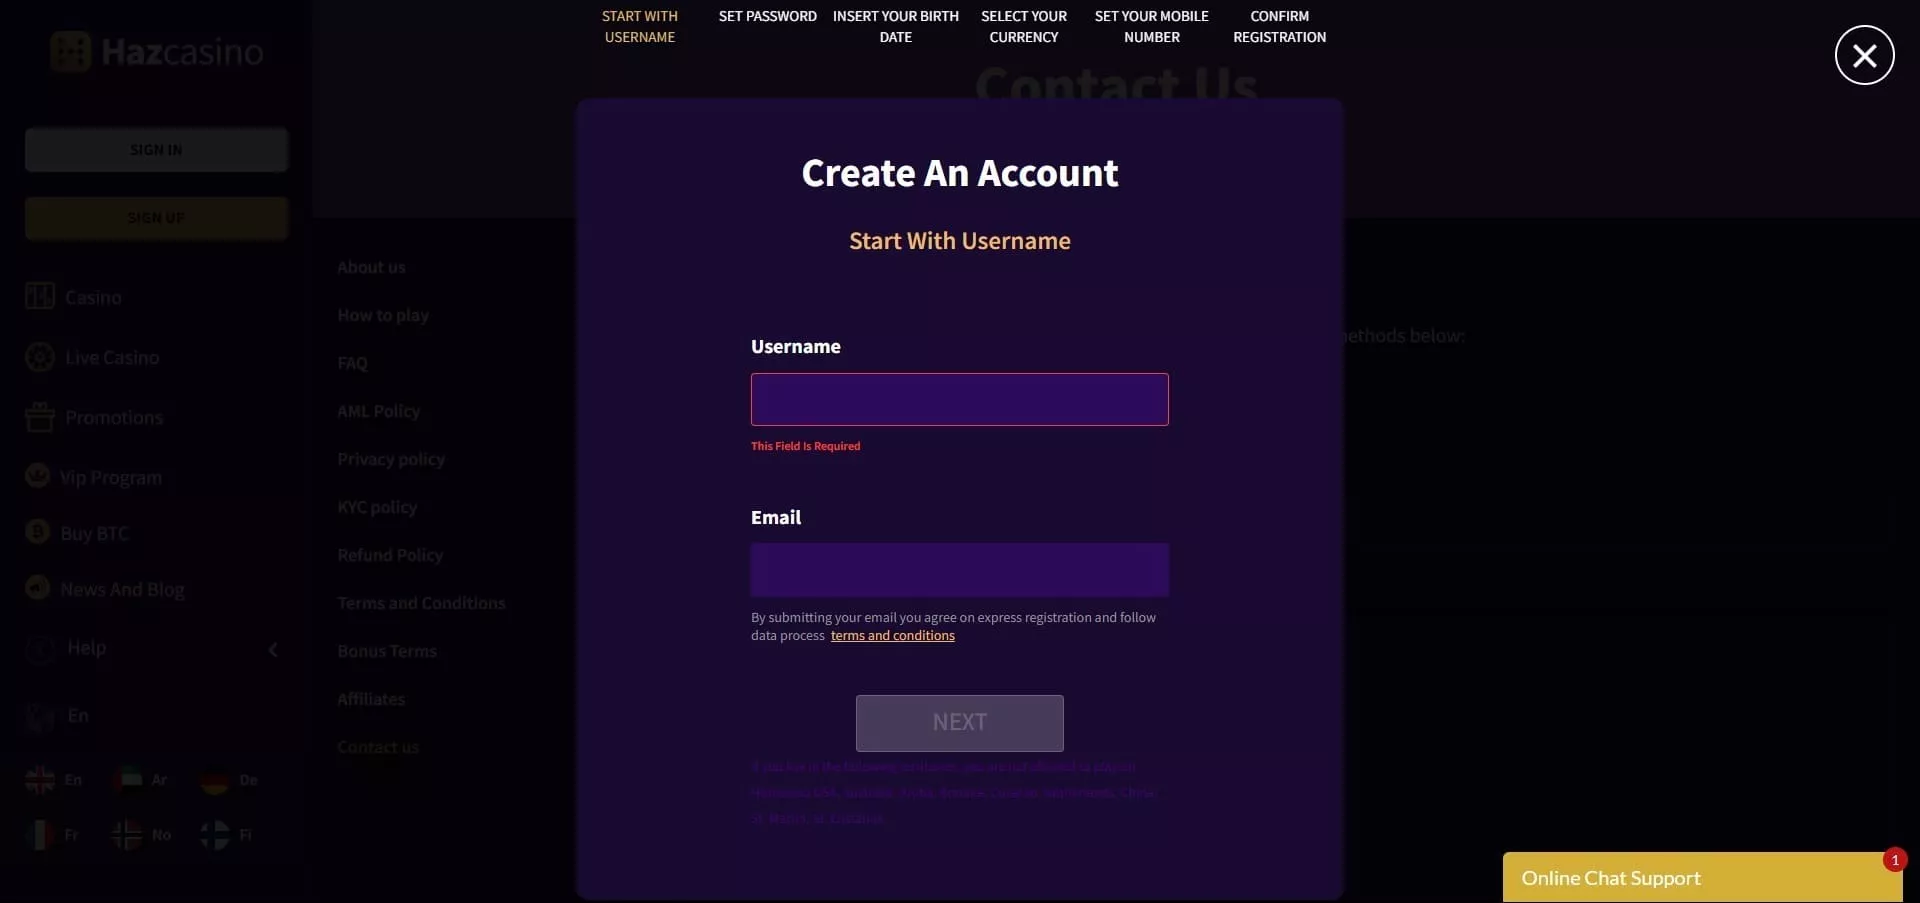Open the terms and conditions link

pos(893,636)
